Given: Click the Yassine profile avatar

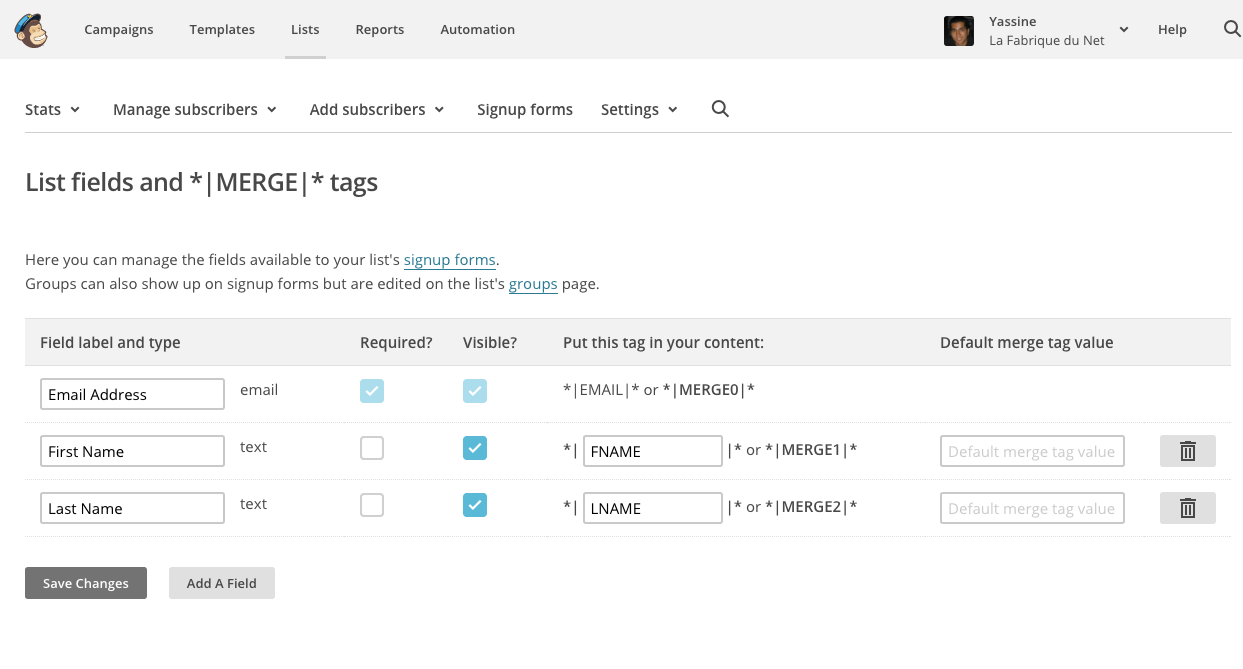Looking at the screenshot, I should click(x=958, y=30).
